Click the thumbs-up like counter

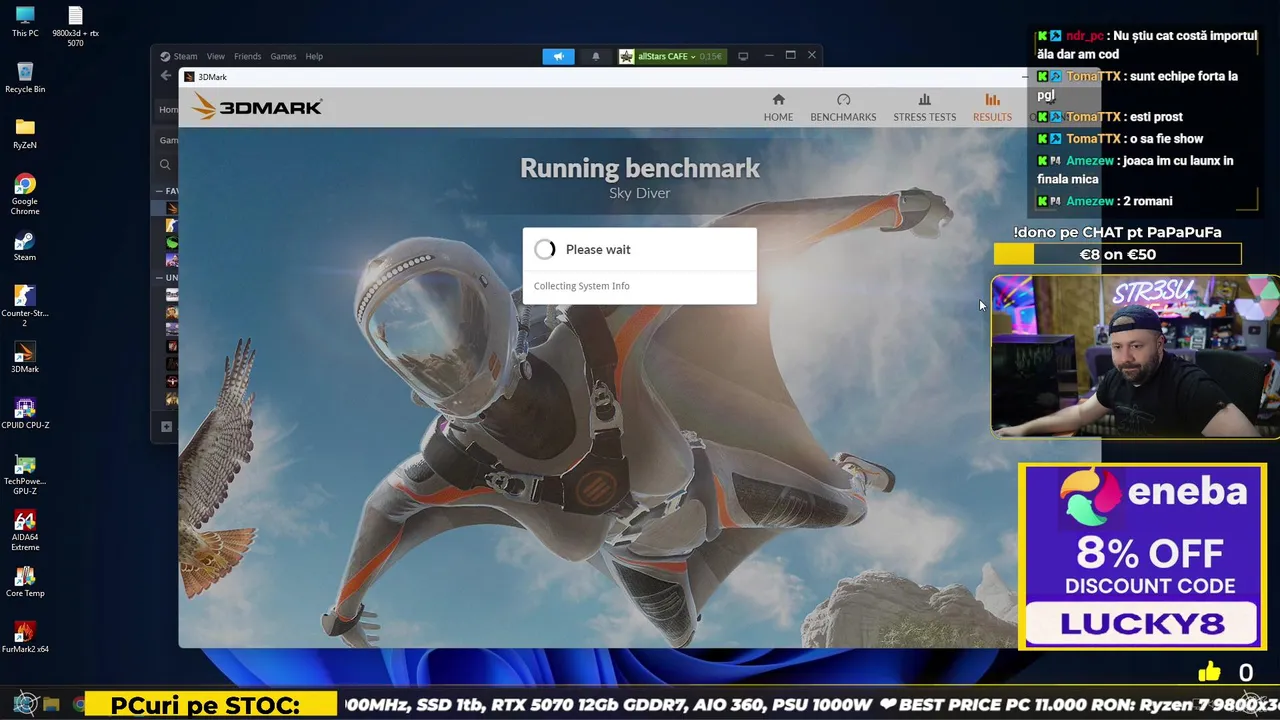click(1226, 673)
